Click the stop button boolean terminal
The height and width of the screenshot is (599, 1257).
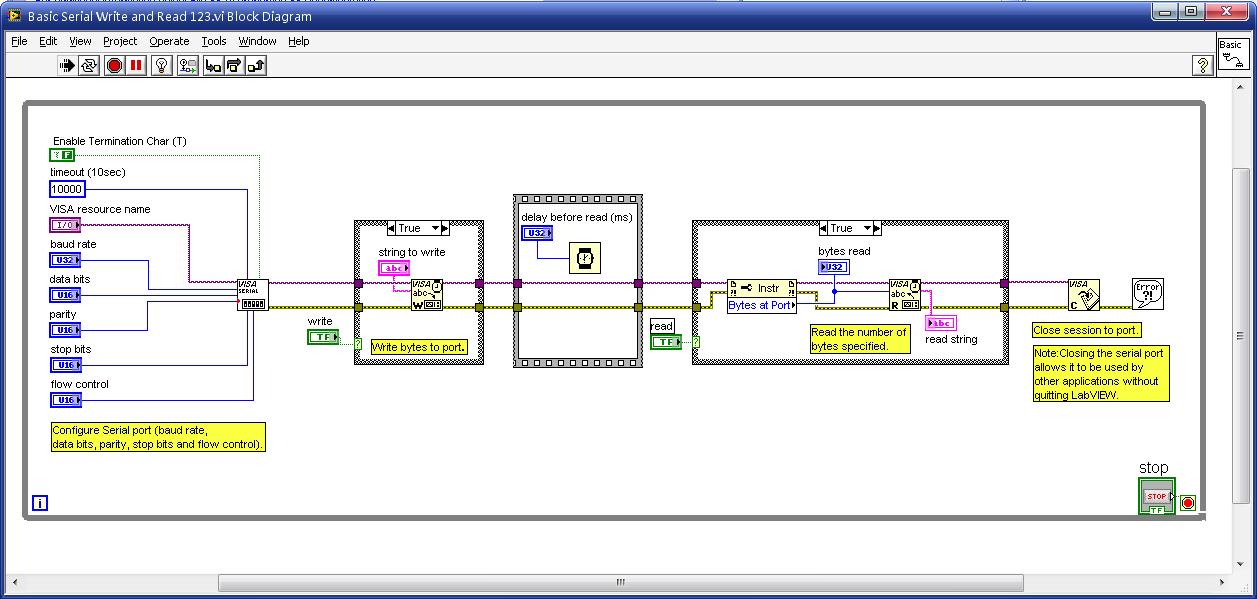point(1157,496)
